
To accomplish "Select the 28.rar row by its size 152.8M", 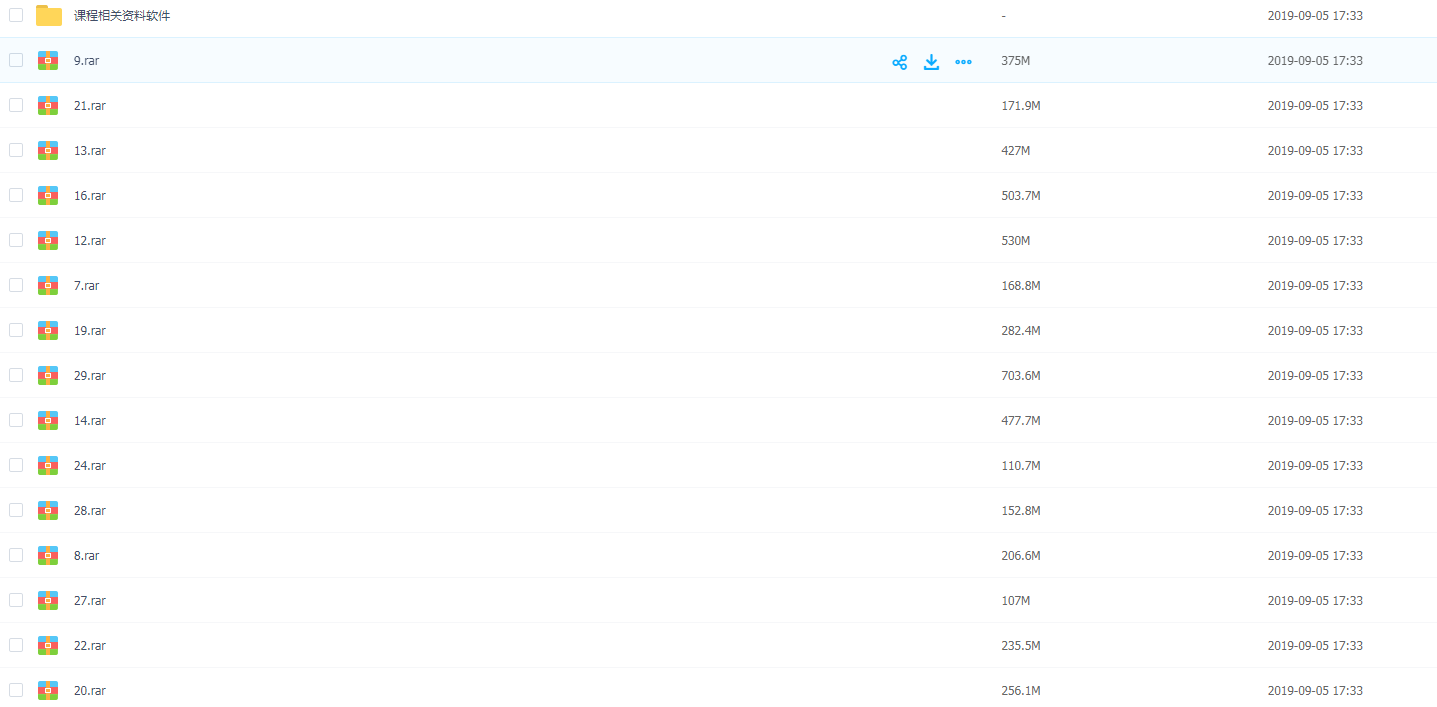I will 1020,511.
